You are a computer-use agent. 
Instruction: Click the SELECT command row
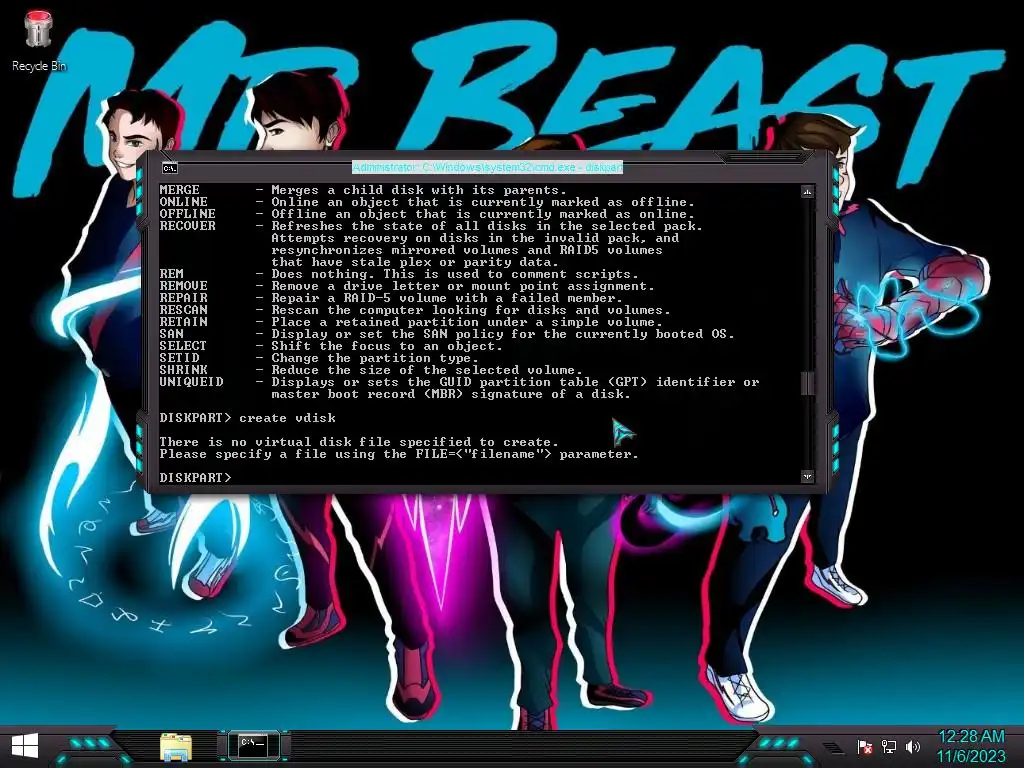[331, 345]
